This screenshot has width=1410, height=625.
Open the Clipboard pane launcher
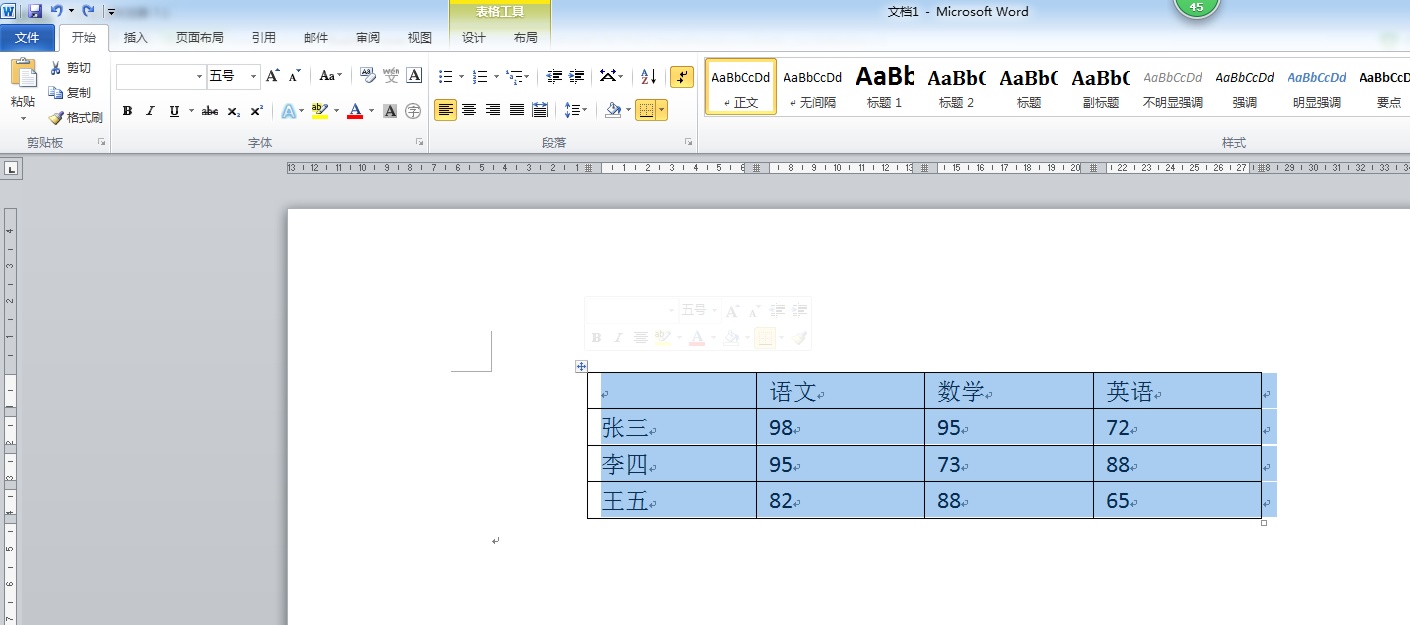pyautogui.click(x=101, y=143)
